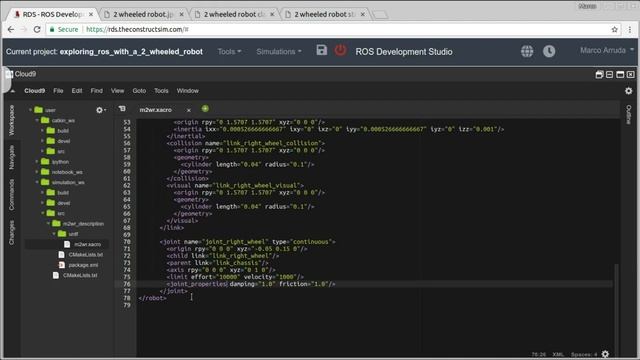Toggle the Workspace side panel
The height and width of the screenshot is (360, 640).
pyautogui.click(x=11, y=120)
